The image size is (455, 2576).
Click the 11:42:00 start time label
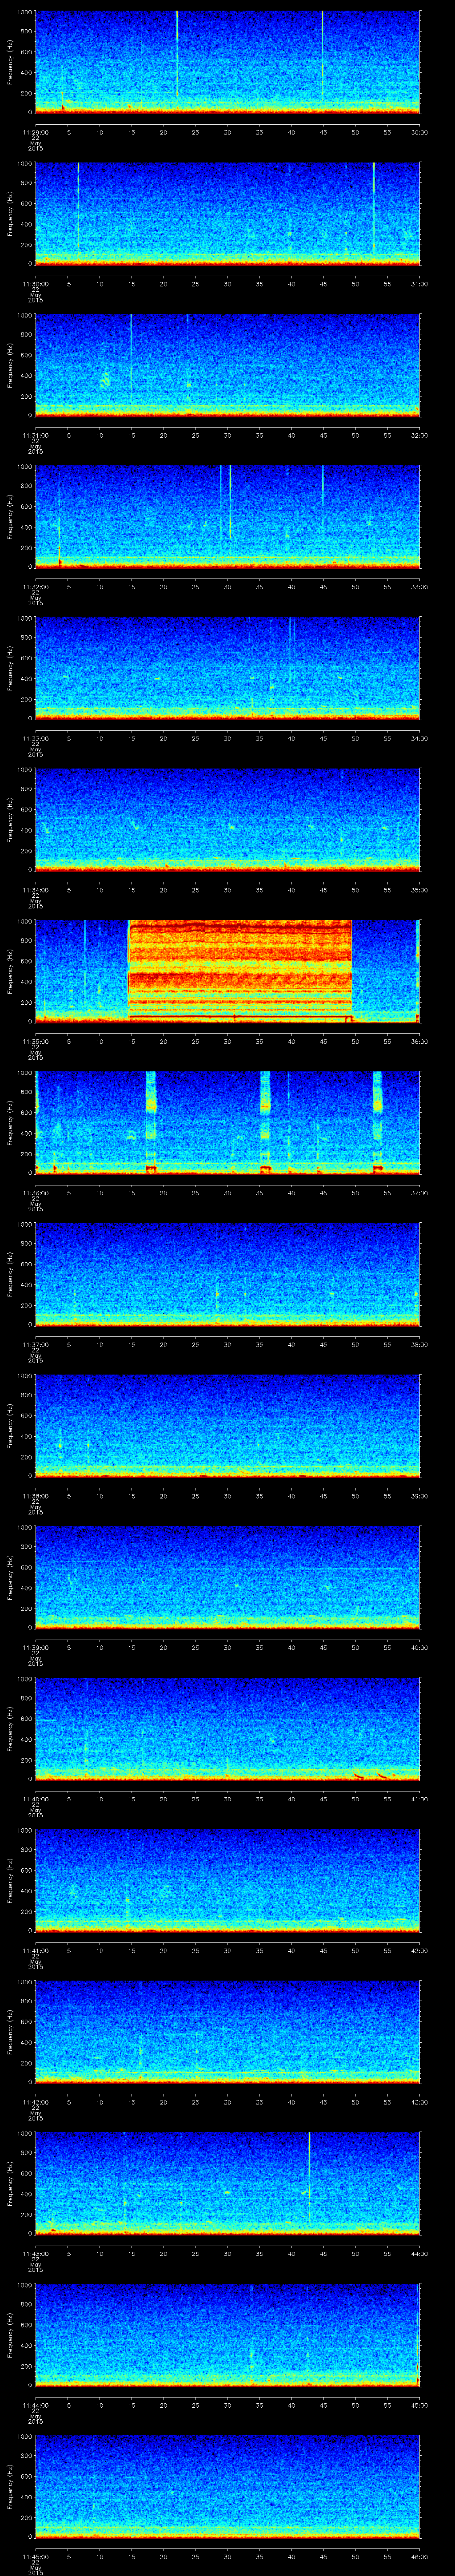tap(35, 2102)
